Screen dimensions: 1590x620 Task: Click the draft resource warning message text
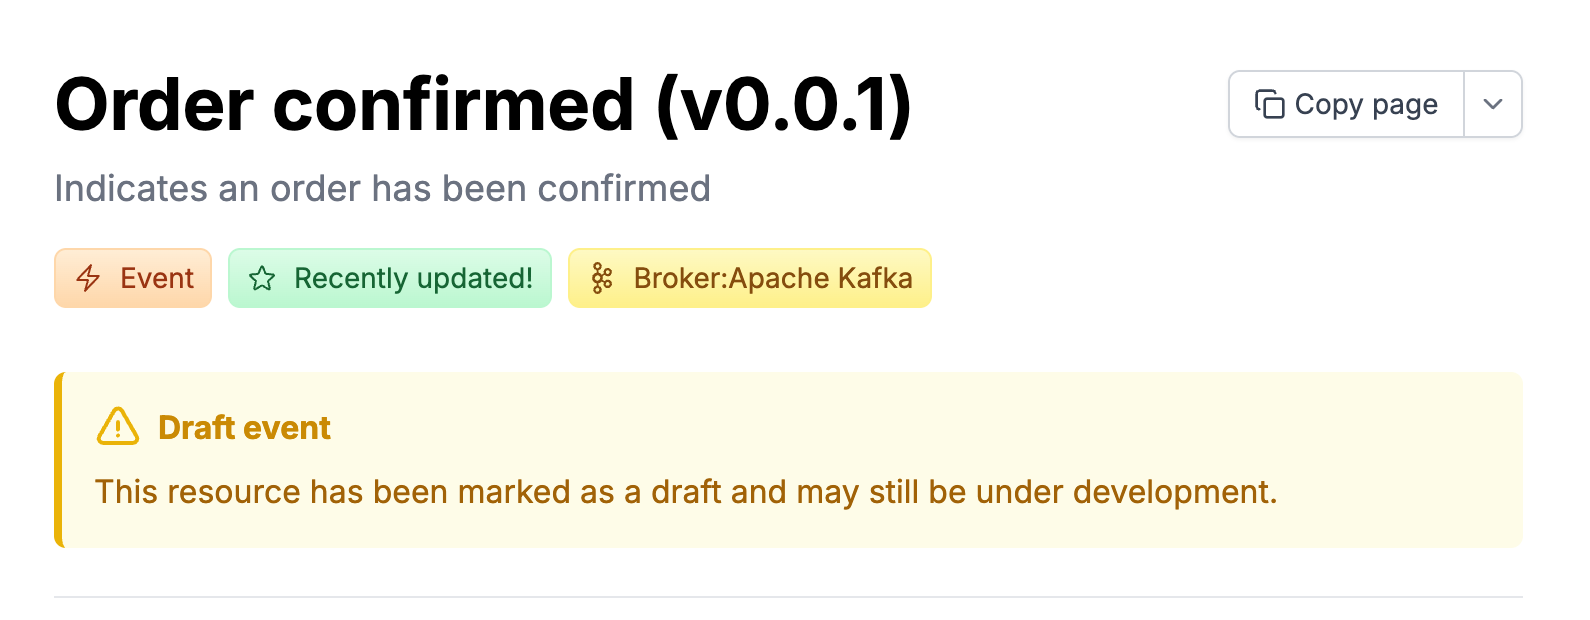point(686,492)
